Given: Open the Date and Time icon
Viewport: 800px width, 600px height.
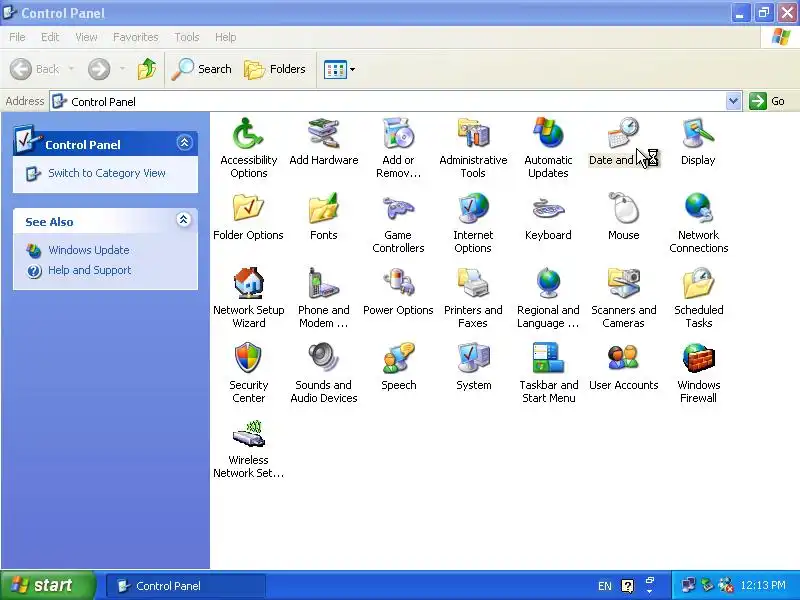Looking at the screenshot, I should pyautogui.click(x=623, y=142).
